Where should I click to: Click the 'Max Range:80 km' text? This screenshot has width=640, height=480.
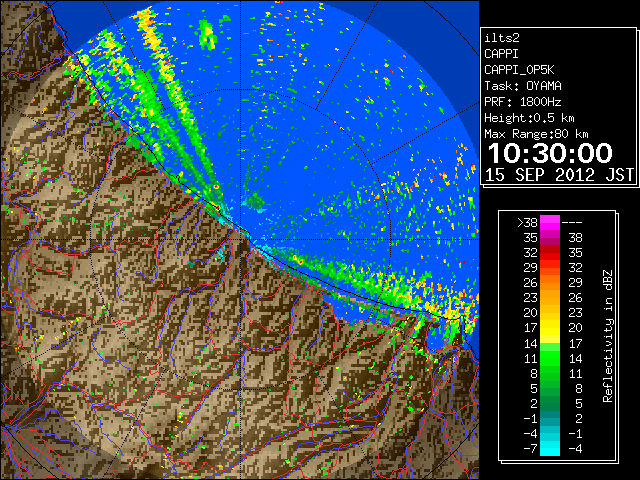536,134
